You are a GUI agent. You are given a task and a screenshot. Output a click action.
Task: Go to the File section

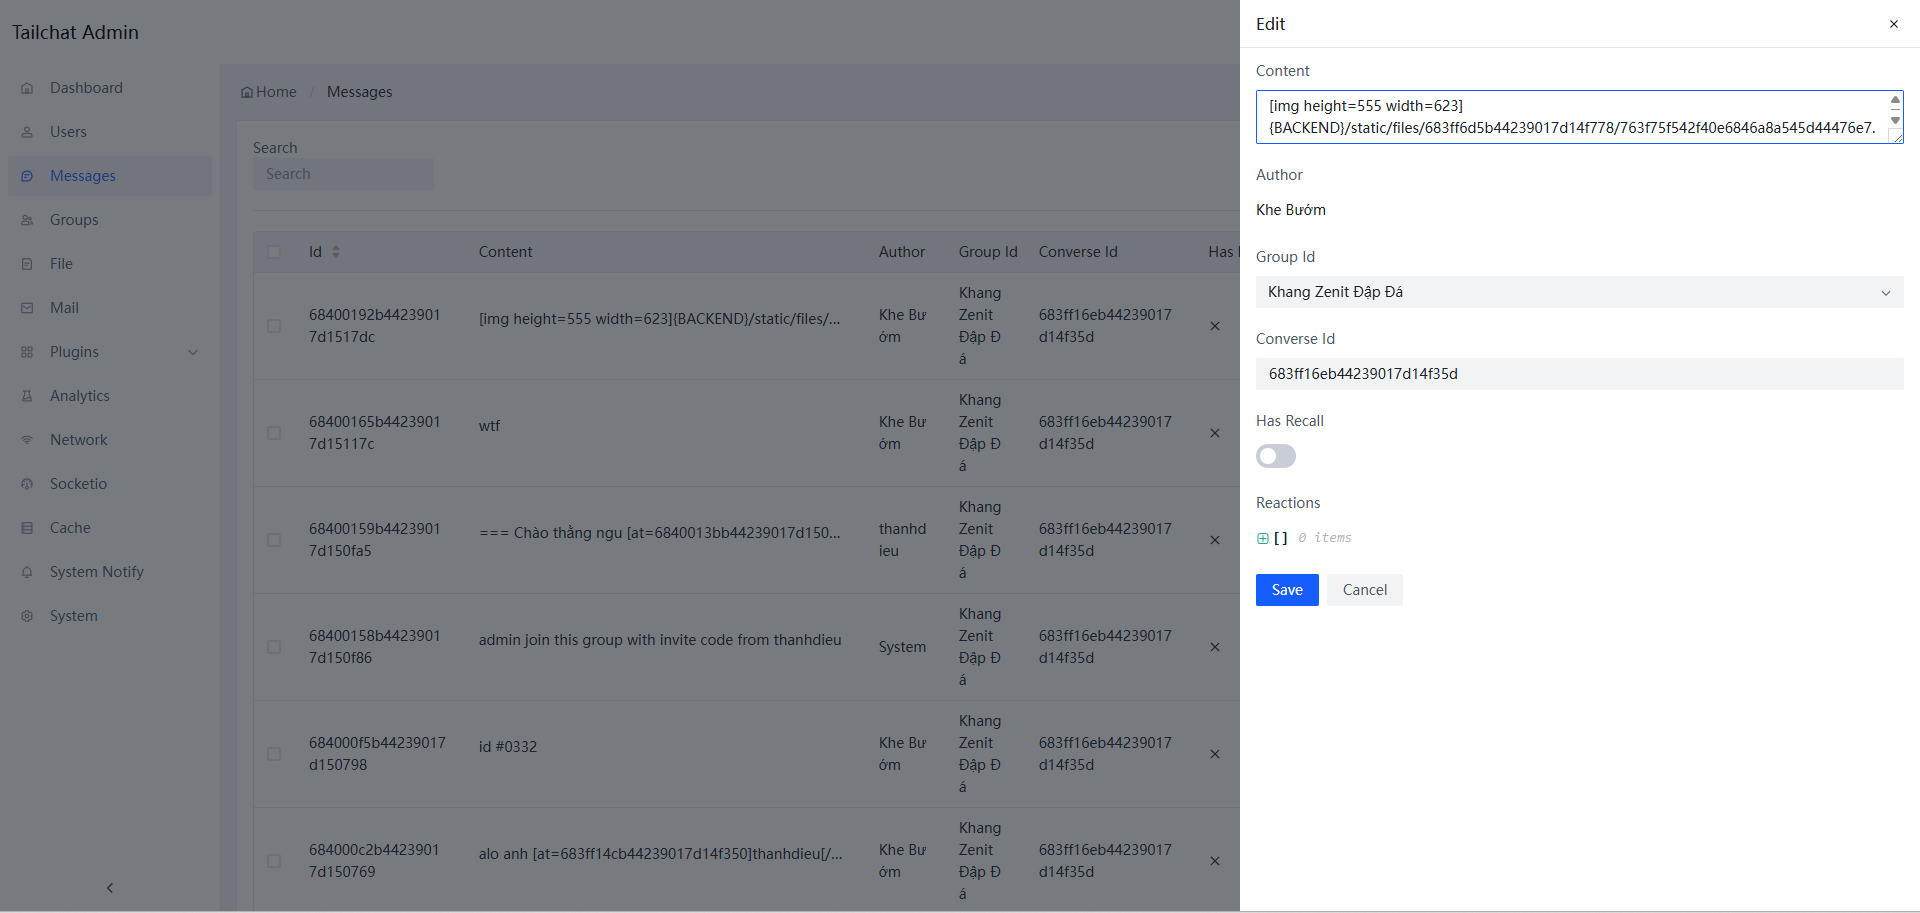point(62,263)
